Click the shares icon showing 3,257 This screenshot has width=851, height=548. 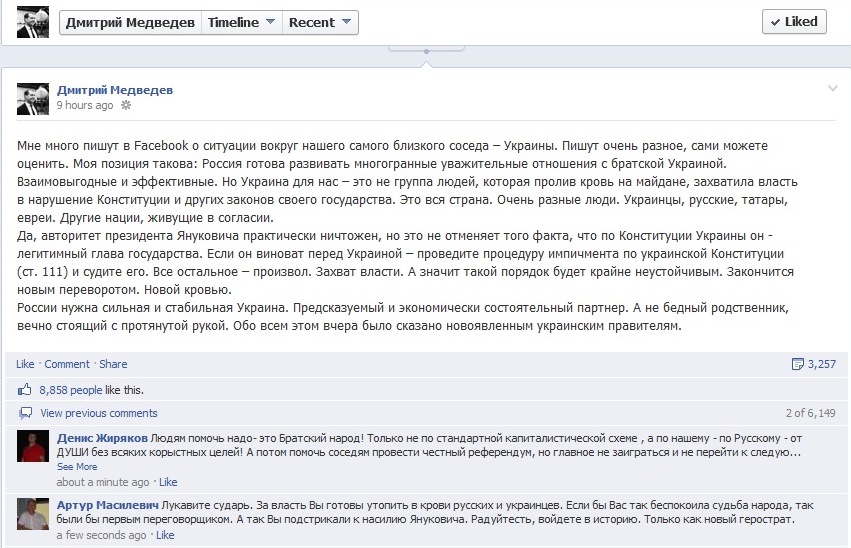797,364
